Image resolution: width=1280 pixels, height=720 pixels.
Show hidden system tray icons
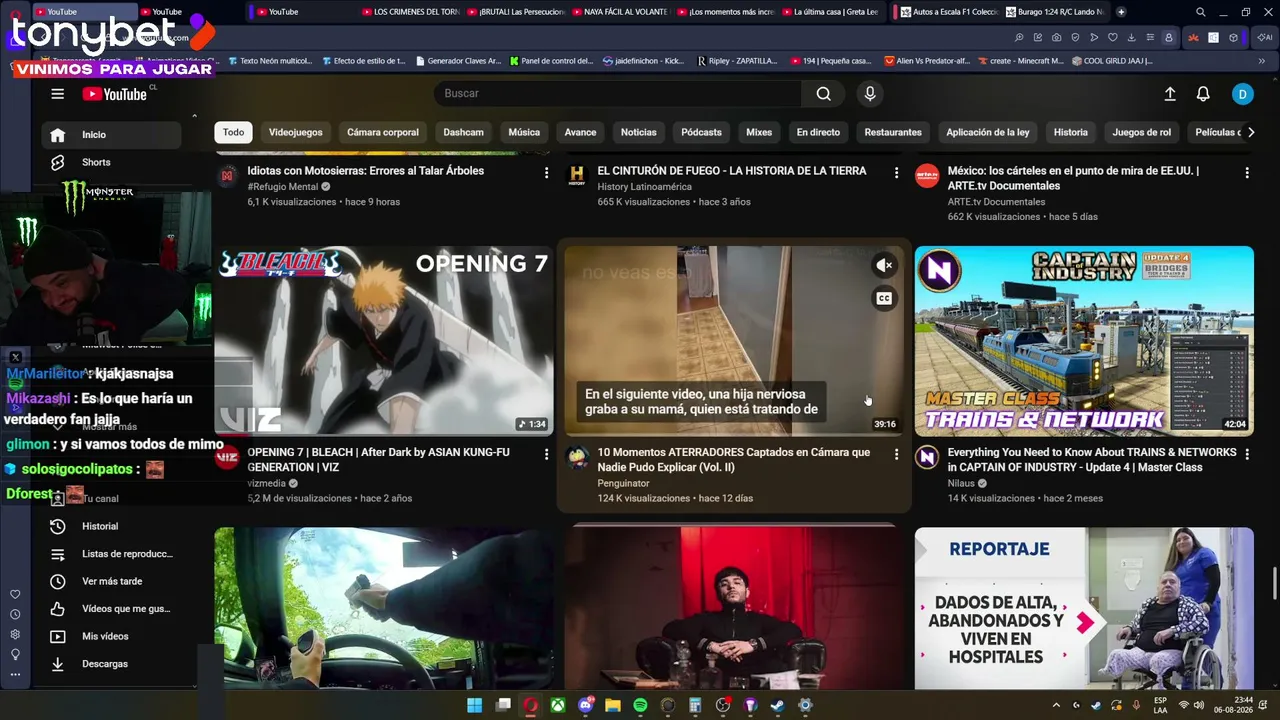[x=1056, y=705]
